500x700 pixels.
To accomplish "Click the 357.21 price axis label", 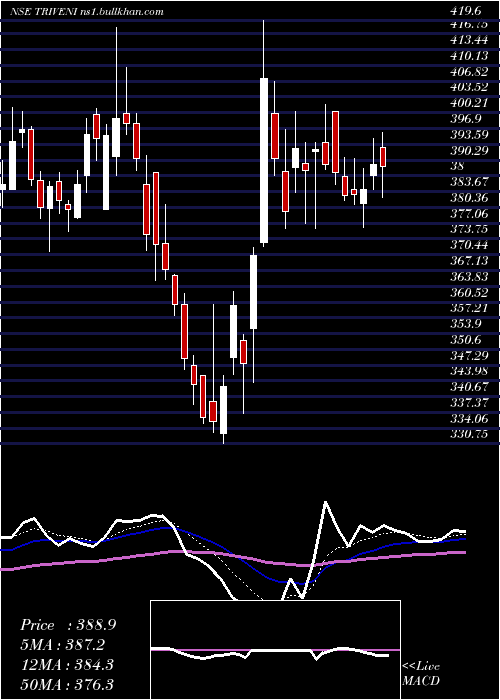I will 469,309.
